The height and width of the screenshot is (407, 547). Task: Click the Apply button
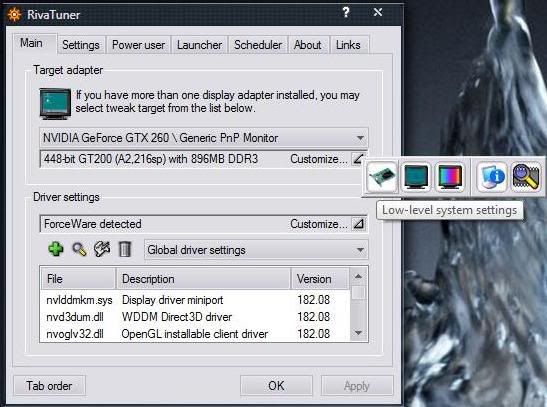[357, 386]
